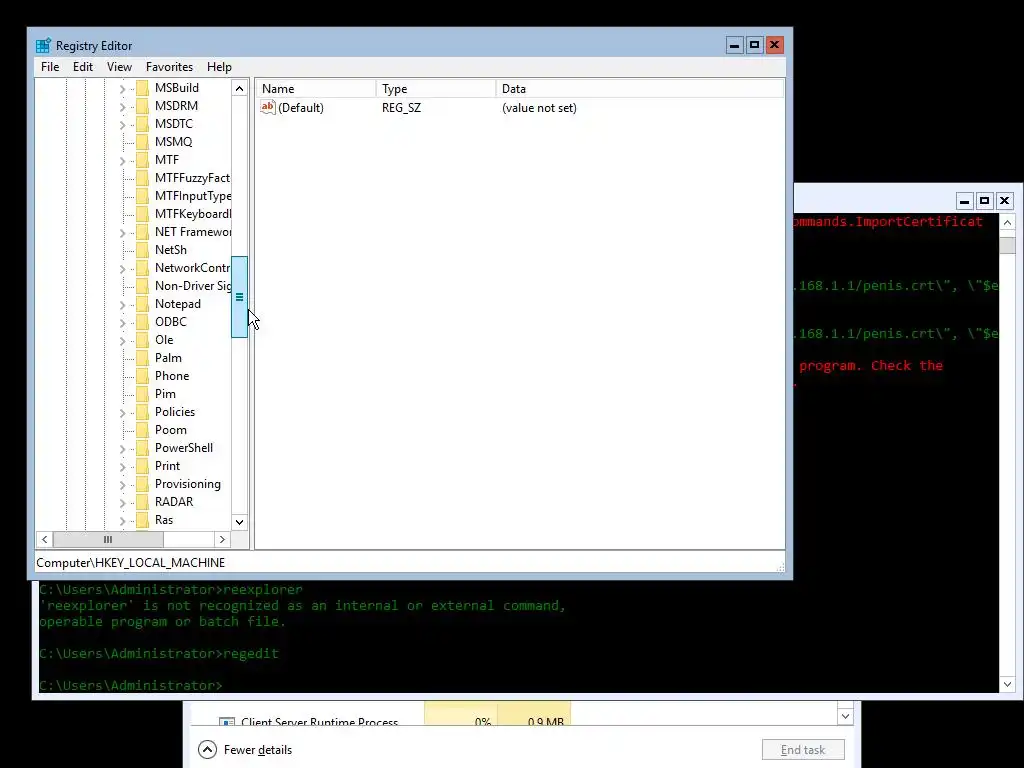Open the Edit menu in Registry Editor
The image size is (1024, 768).
[x=82, y=67]
